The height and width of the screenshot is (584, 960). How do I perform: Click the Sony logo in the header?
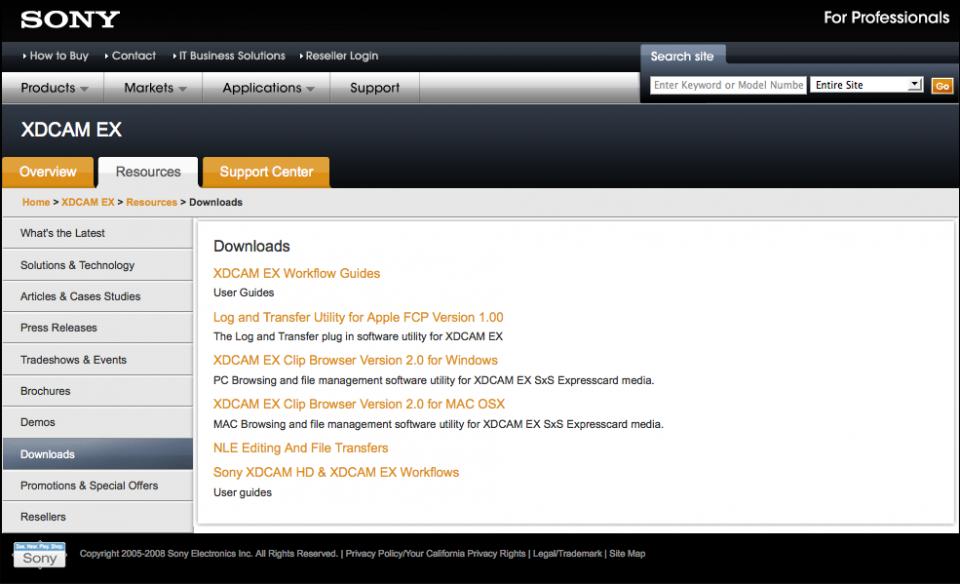(x=70, y=19)
